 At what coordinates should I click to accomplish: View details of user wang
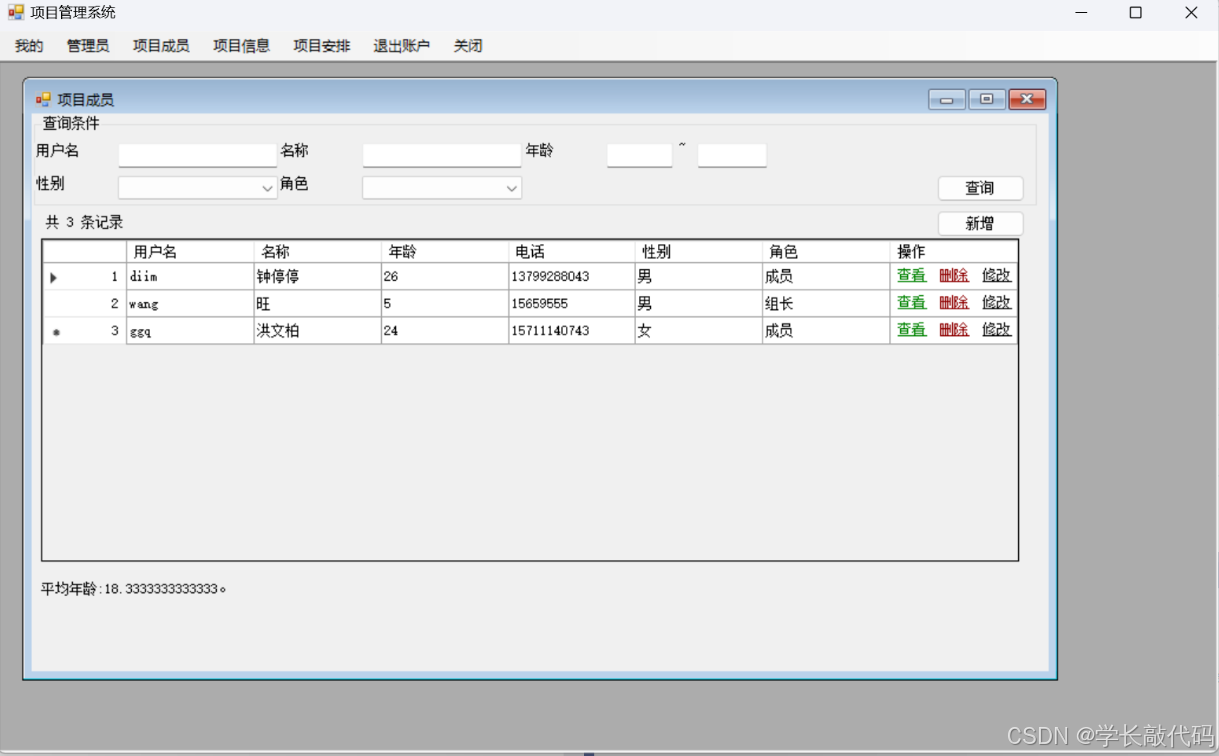click(x=911, y=303)
